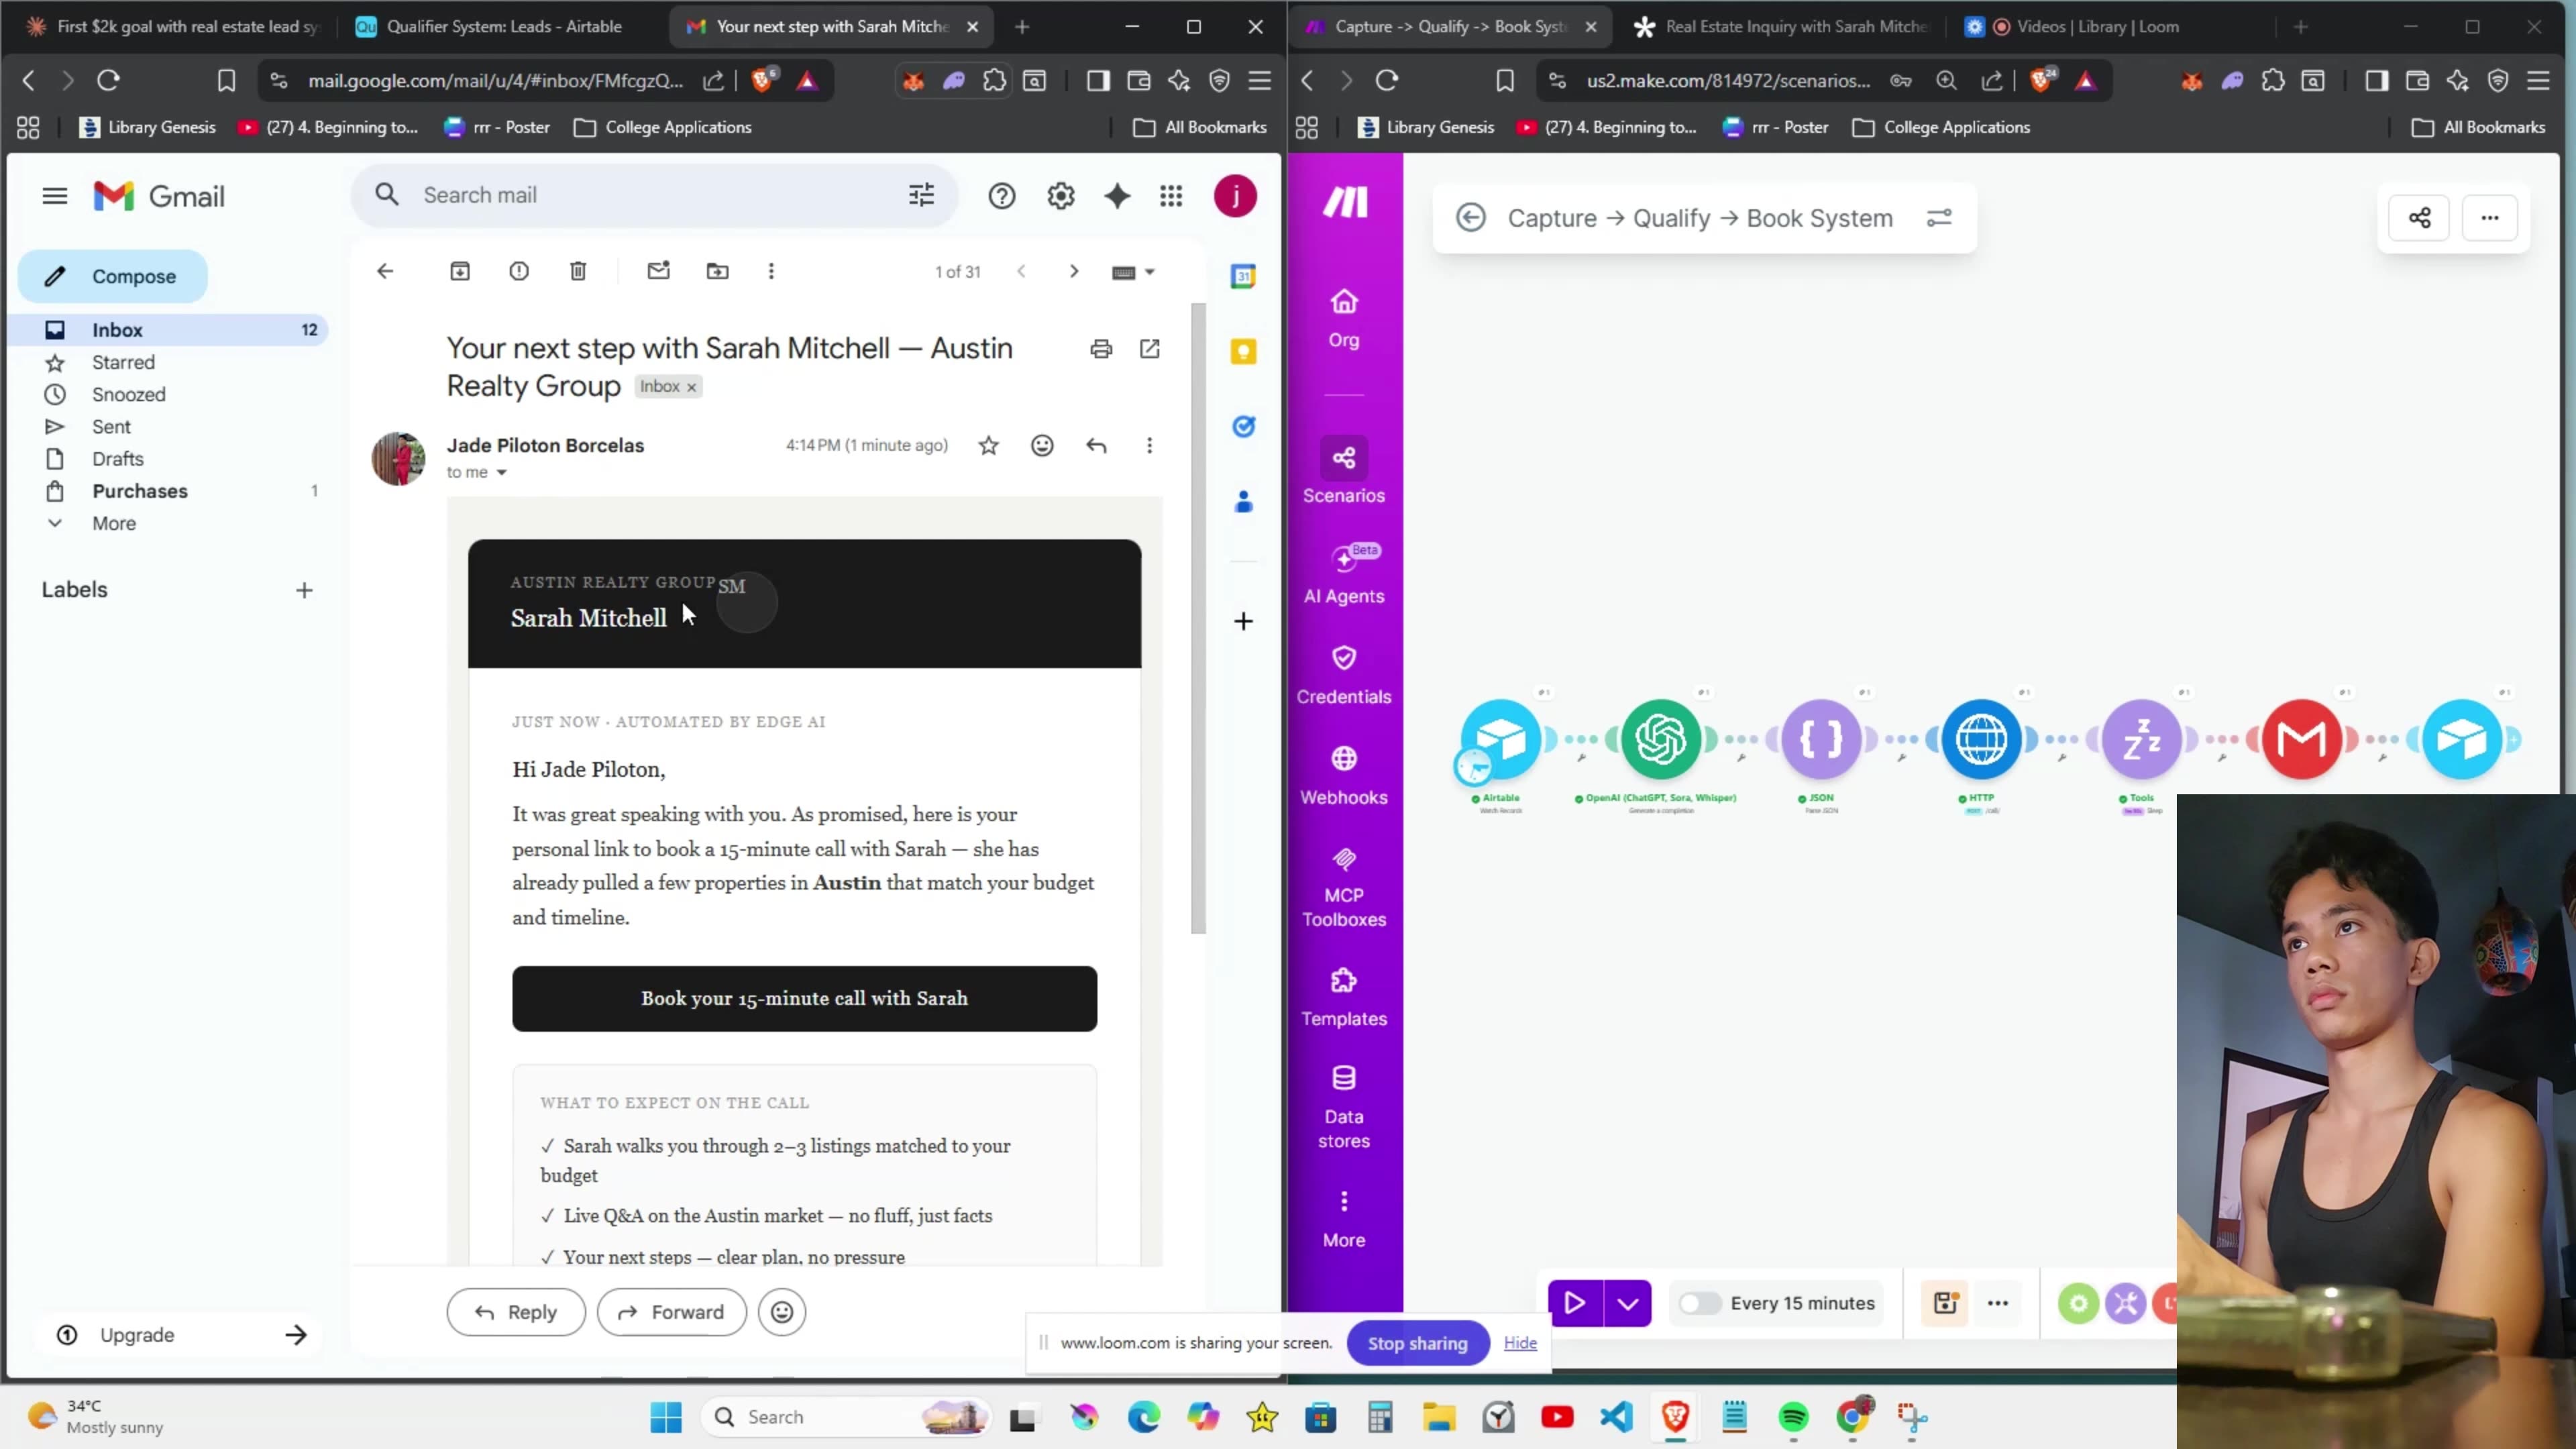Open the Make scenario share icon

(2419, 218)
